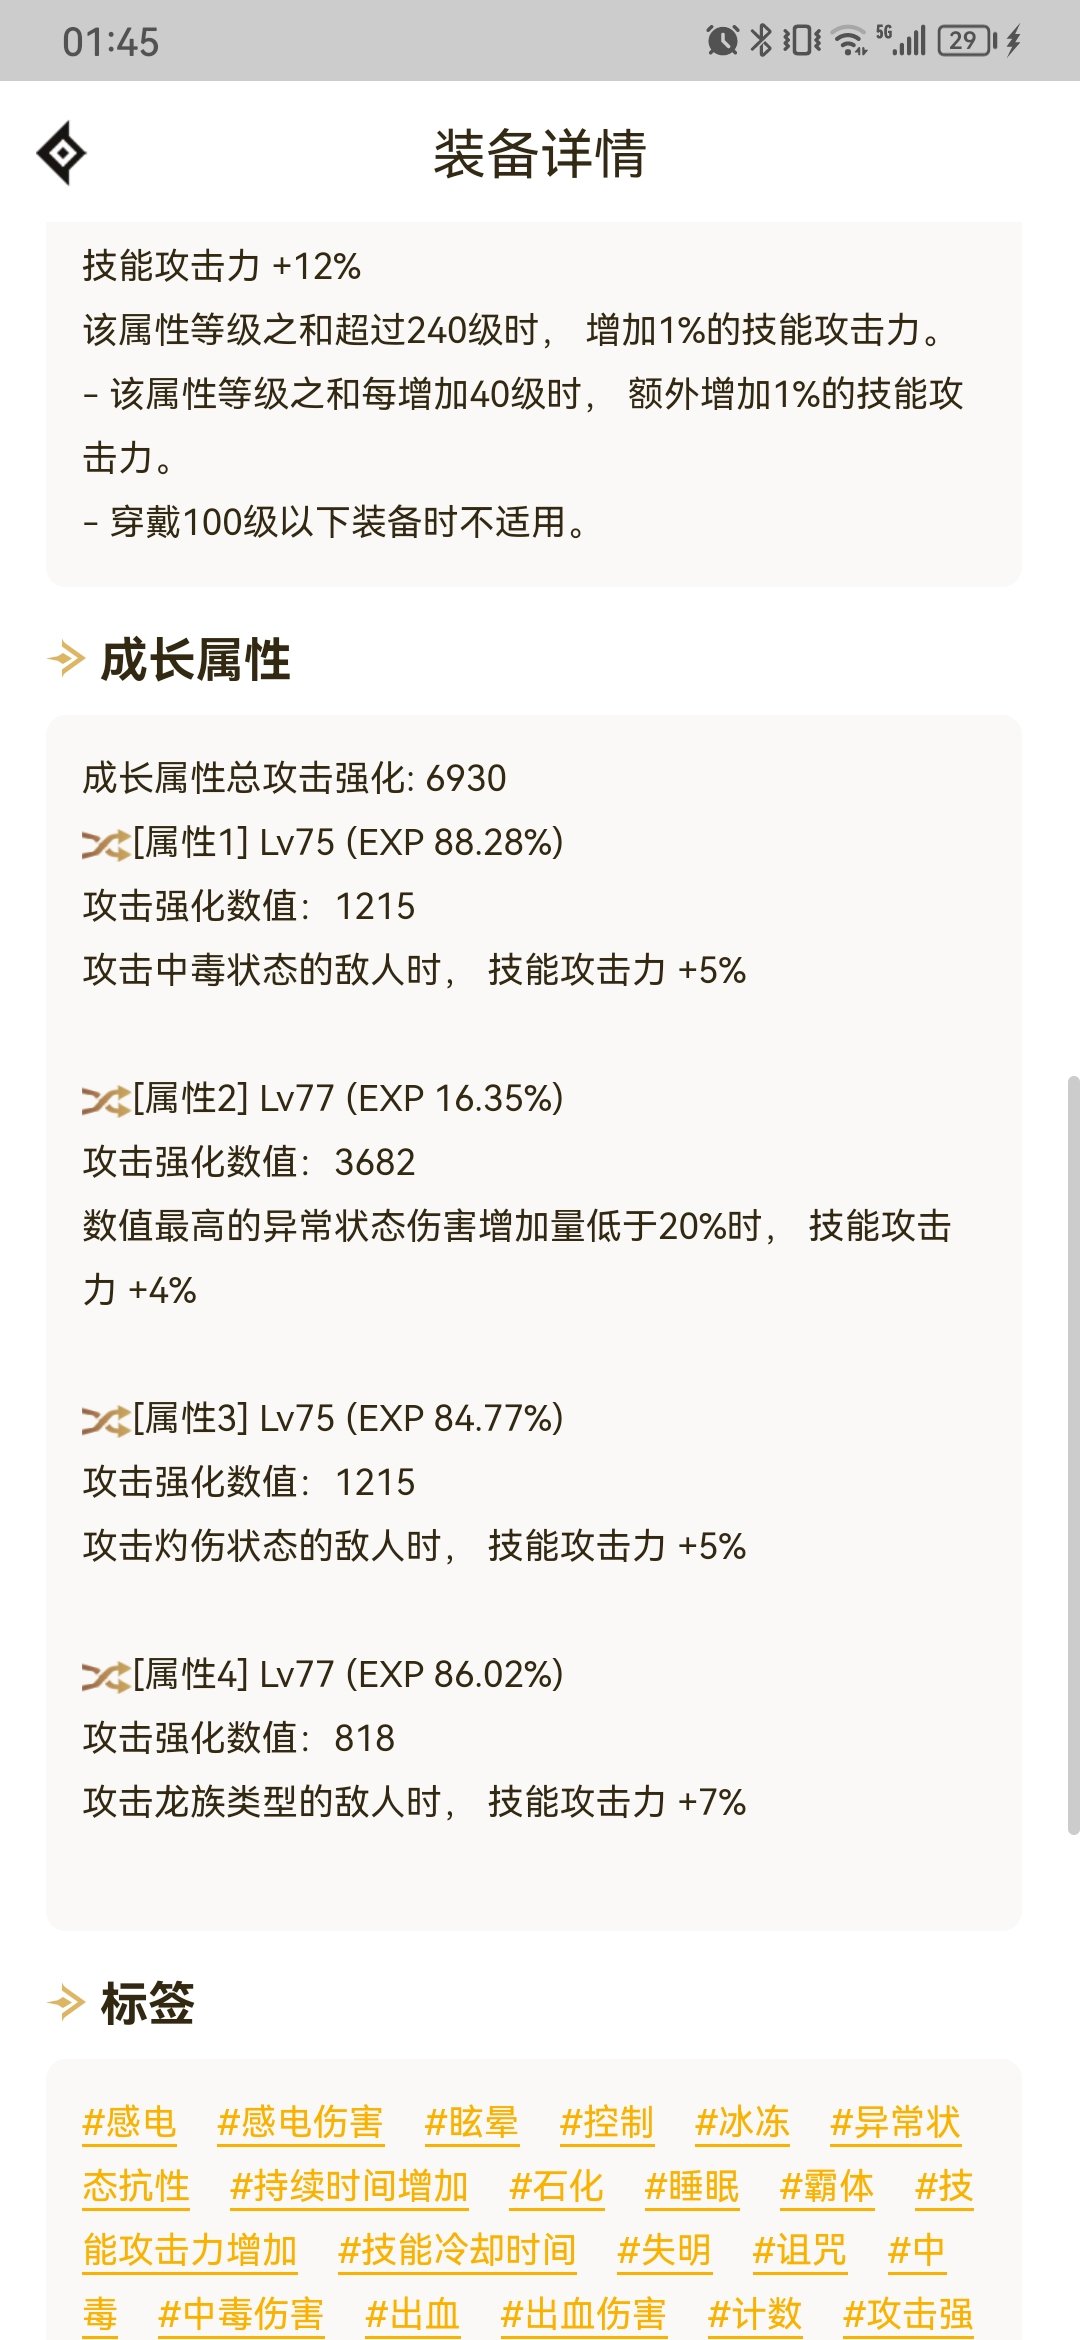Tap the arrow icon next to 标签
1080x2340 pixels.
[67, 2003]
